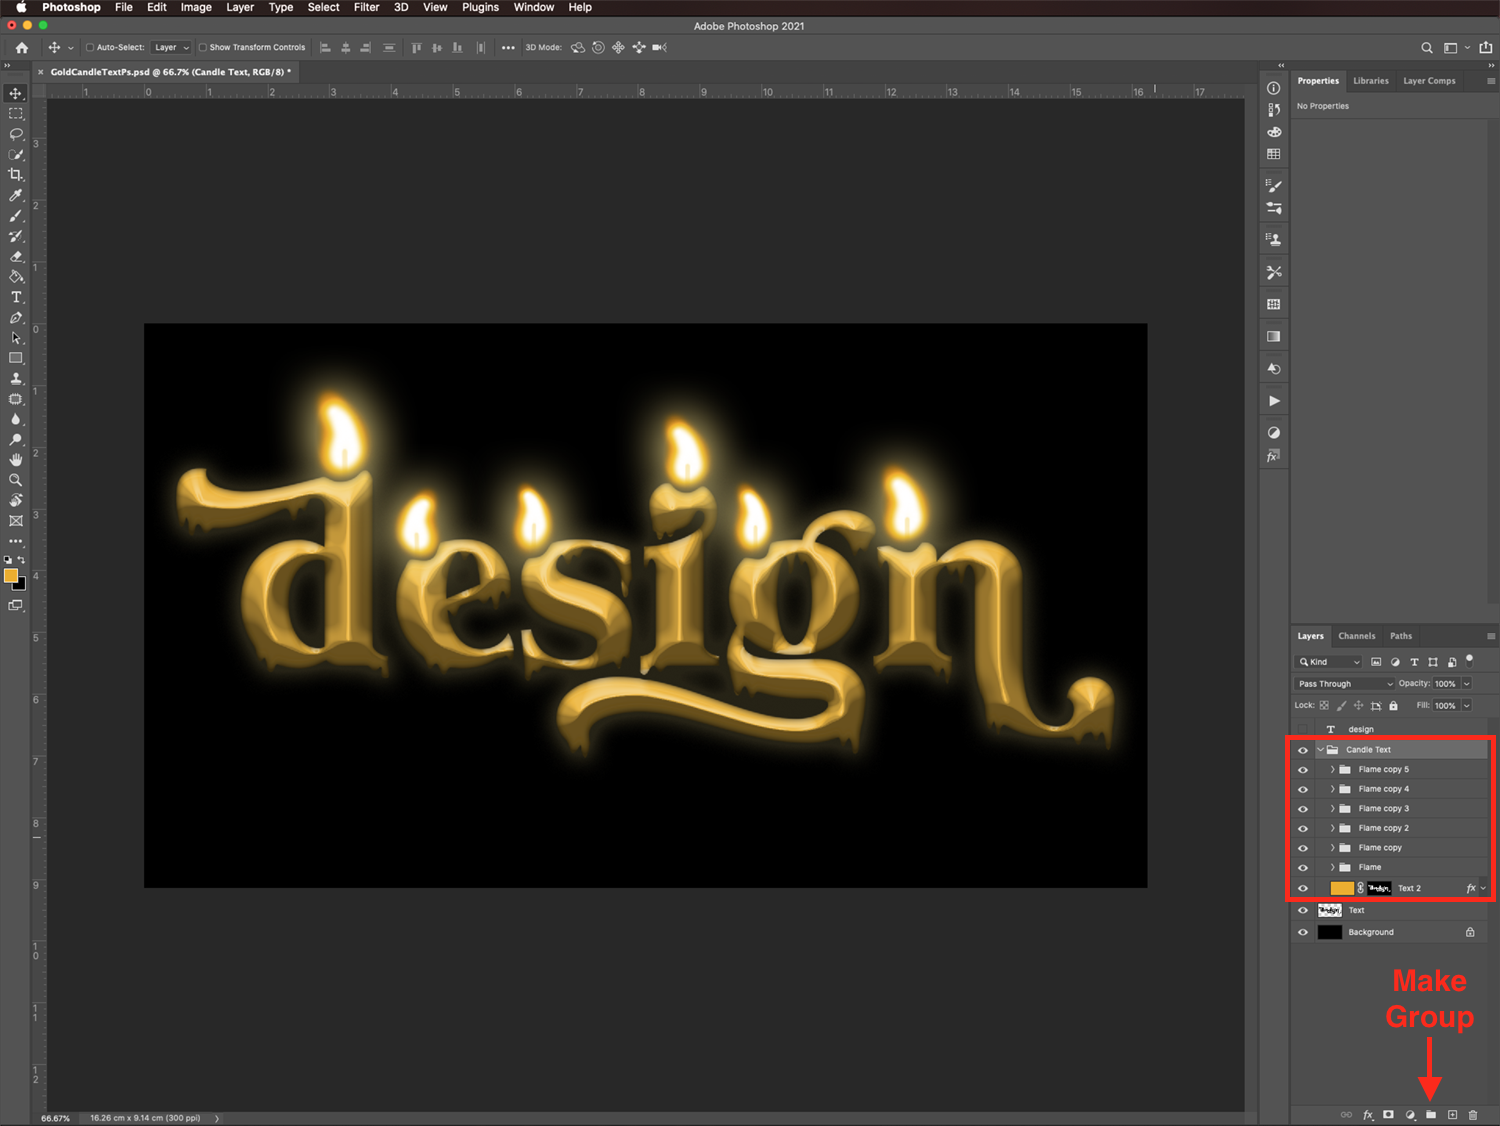Expand the Flame copy 5 group
The image size is (1500, 1126).
pyautogui.click(x=1332, y=770)
